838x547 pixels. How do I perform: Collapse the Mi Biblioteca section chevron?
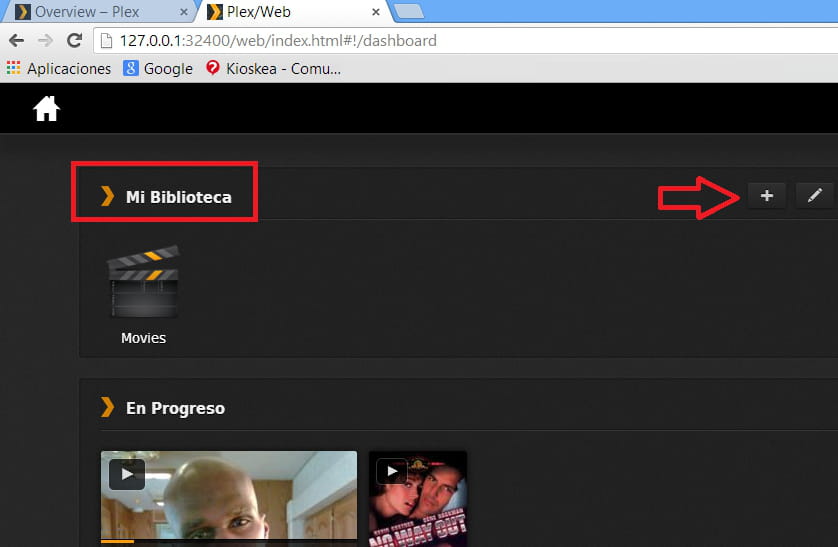click(x=108, y=197)
